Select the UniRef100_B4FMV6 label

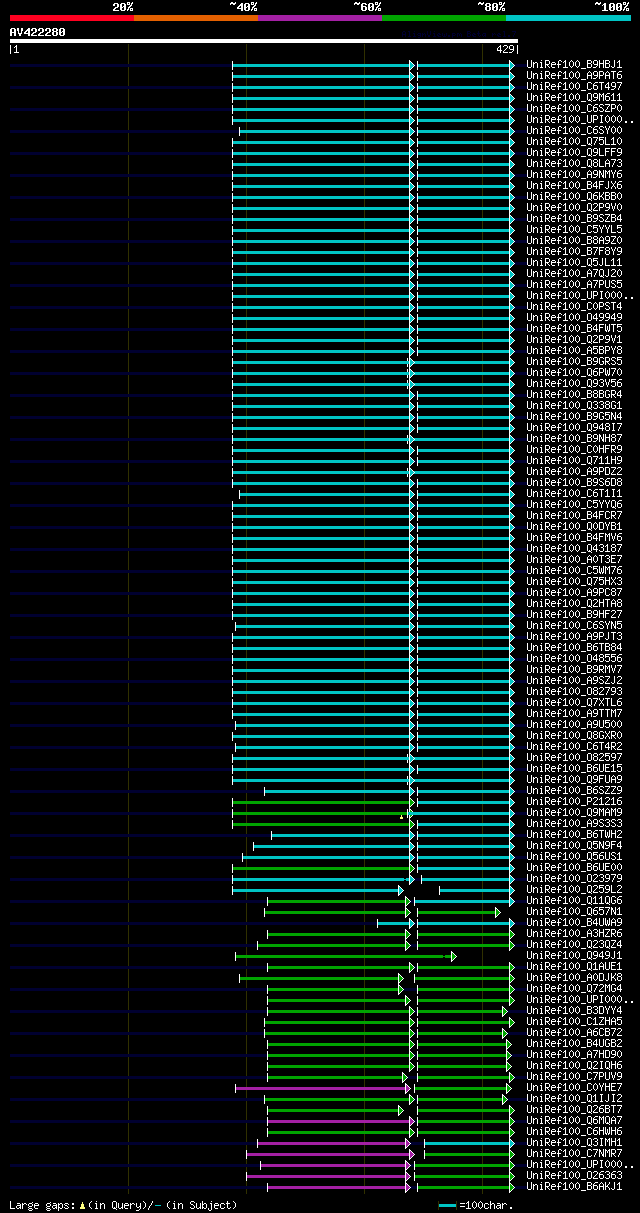point(574,537)
